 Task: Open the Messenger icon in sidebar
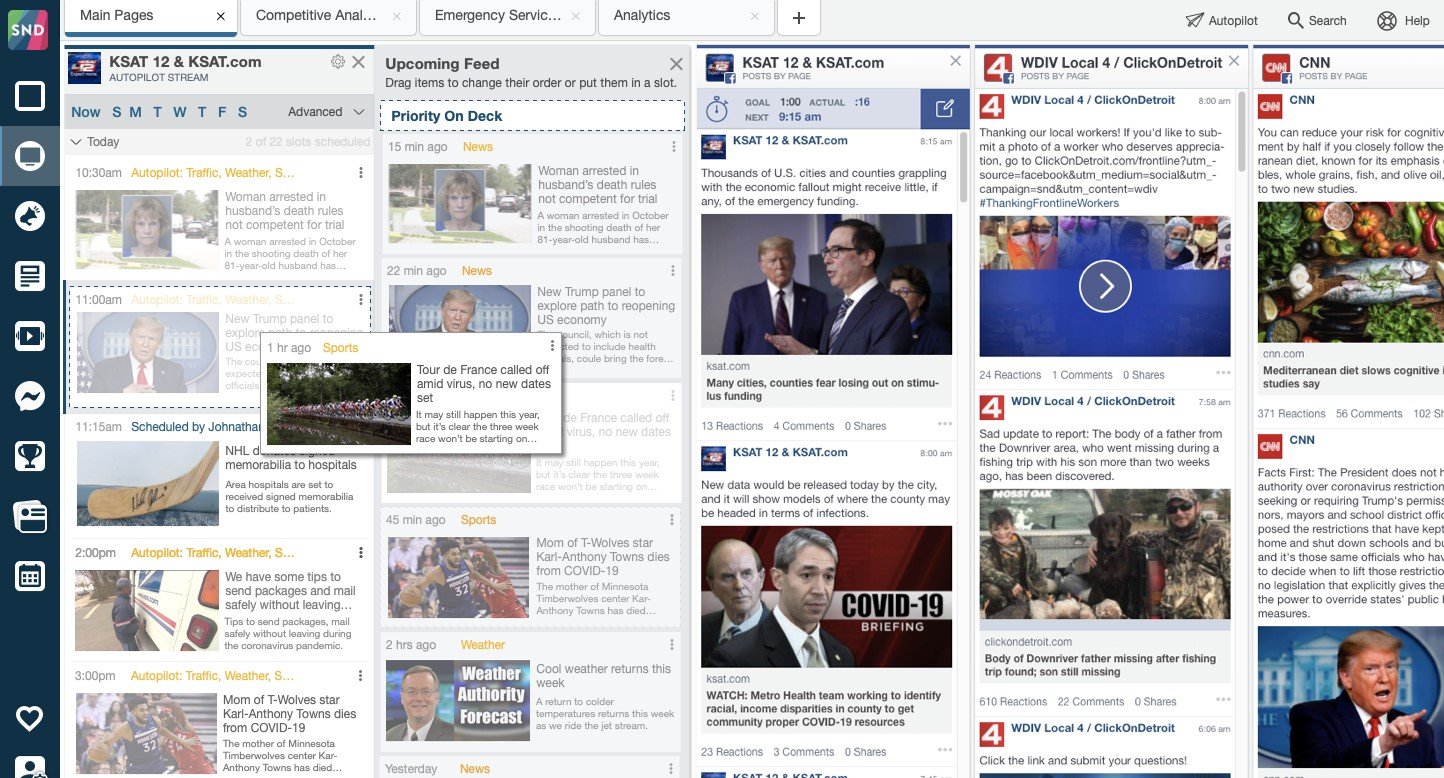click(x=30, y=396)
